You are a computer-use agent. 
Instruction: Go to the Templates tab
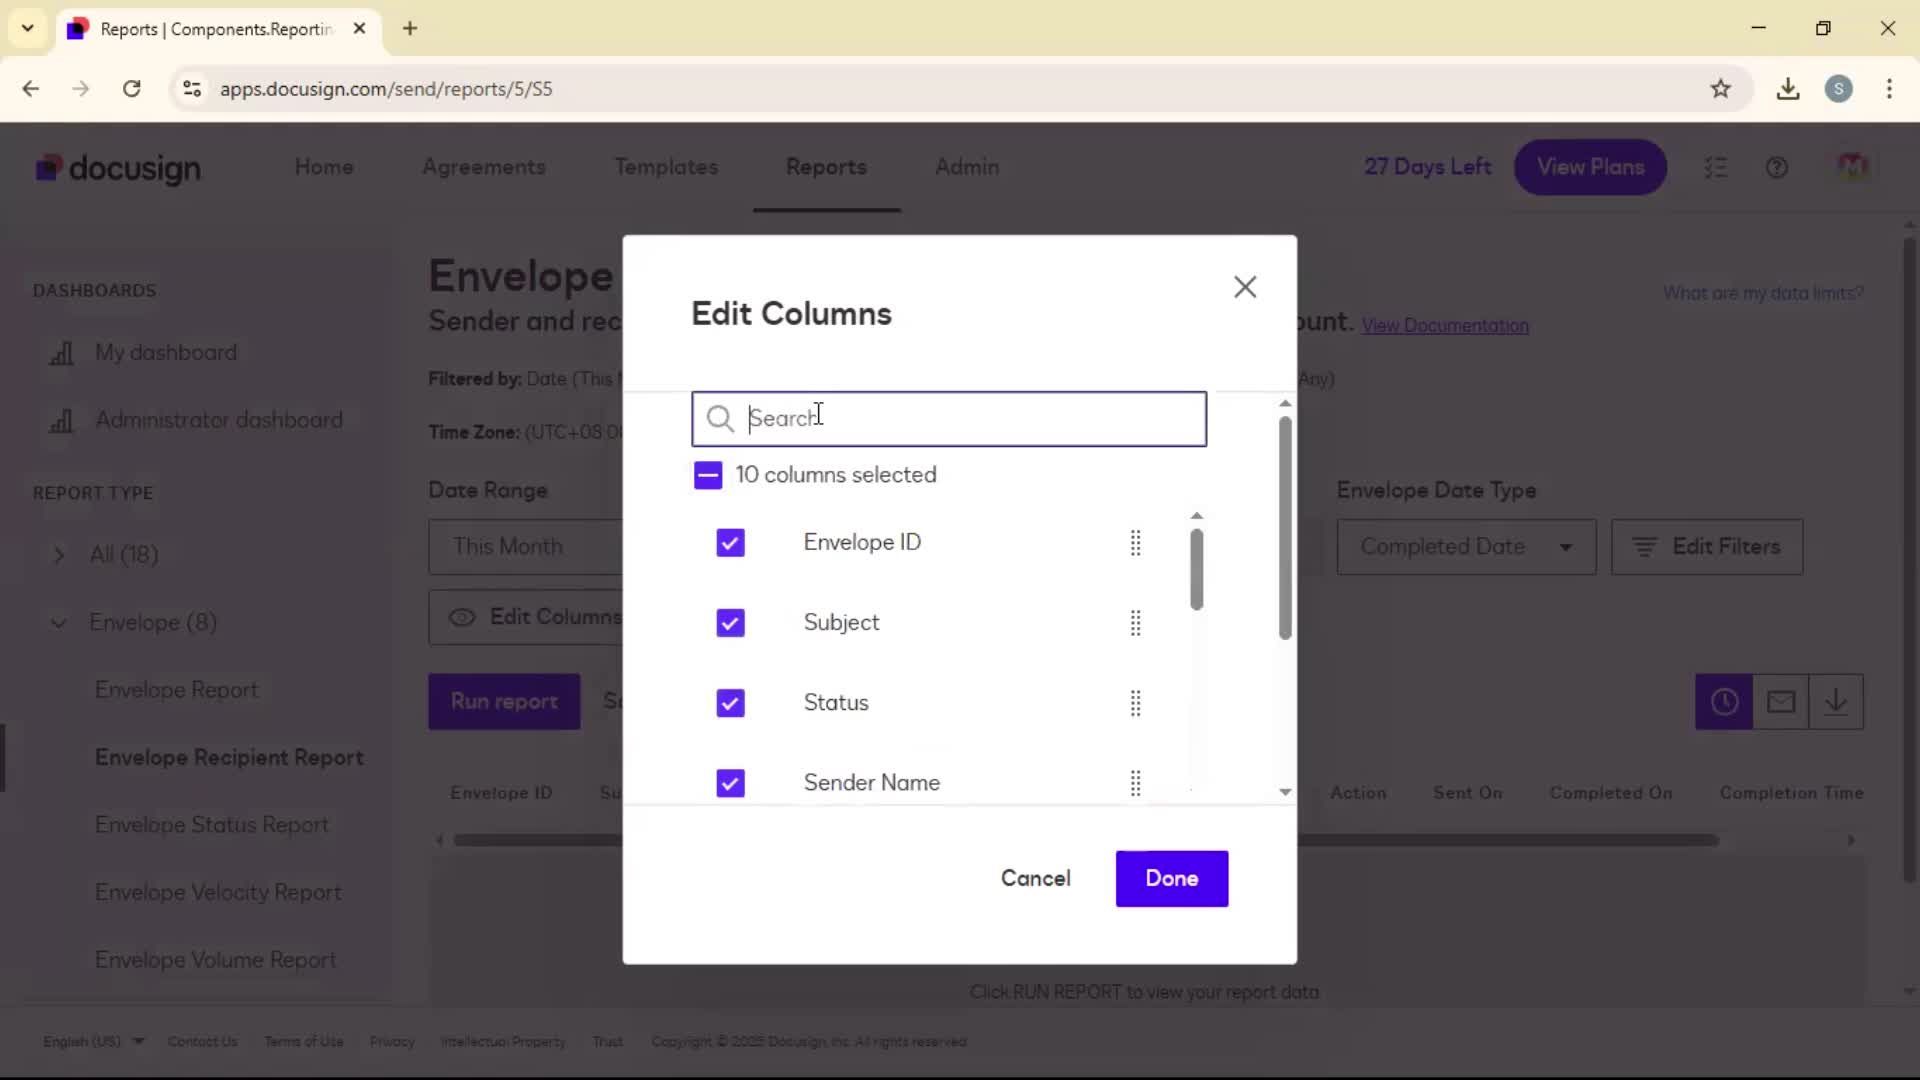coord(666,167)
